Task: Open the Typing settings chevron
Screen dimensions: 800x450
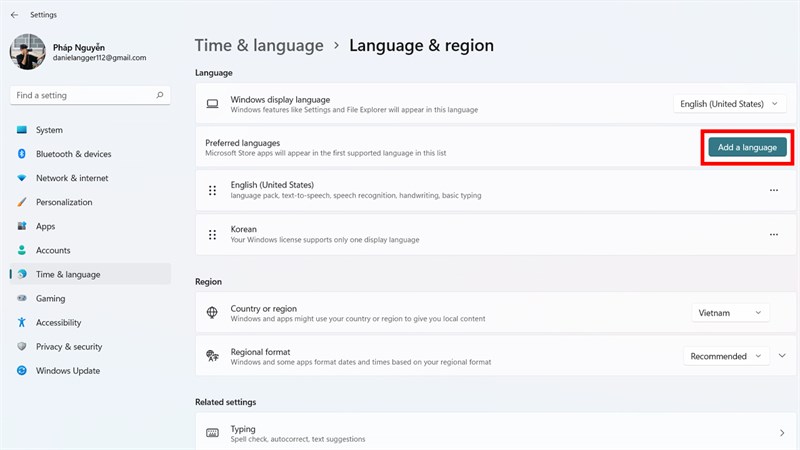Action: [782, 433]
